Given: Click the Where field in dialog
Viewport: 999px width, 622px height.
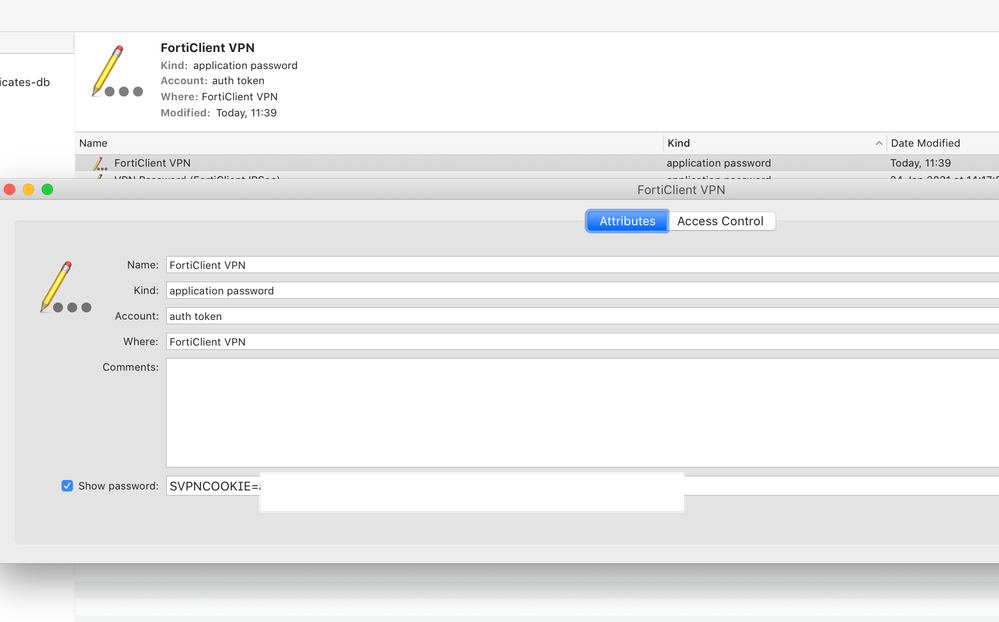Looking at the screenshot, I should 582,342.
